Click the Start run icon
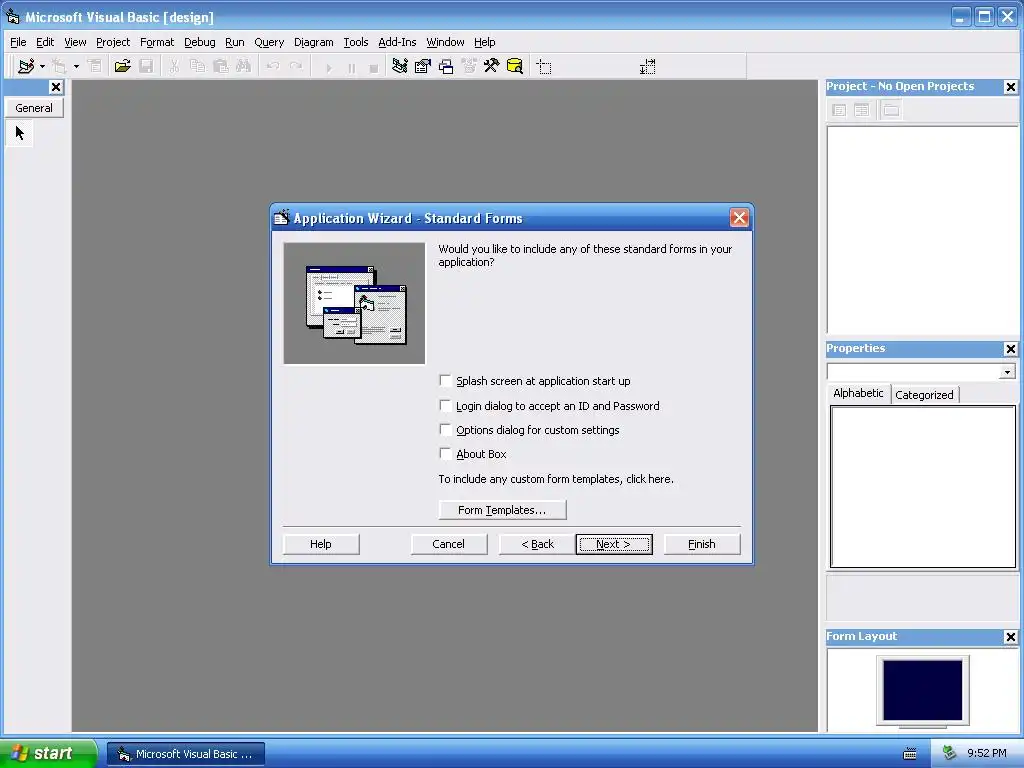 328,67
